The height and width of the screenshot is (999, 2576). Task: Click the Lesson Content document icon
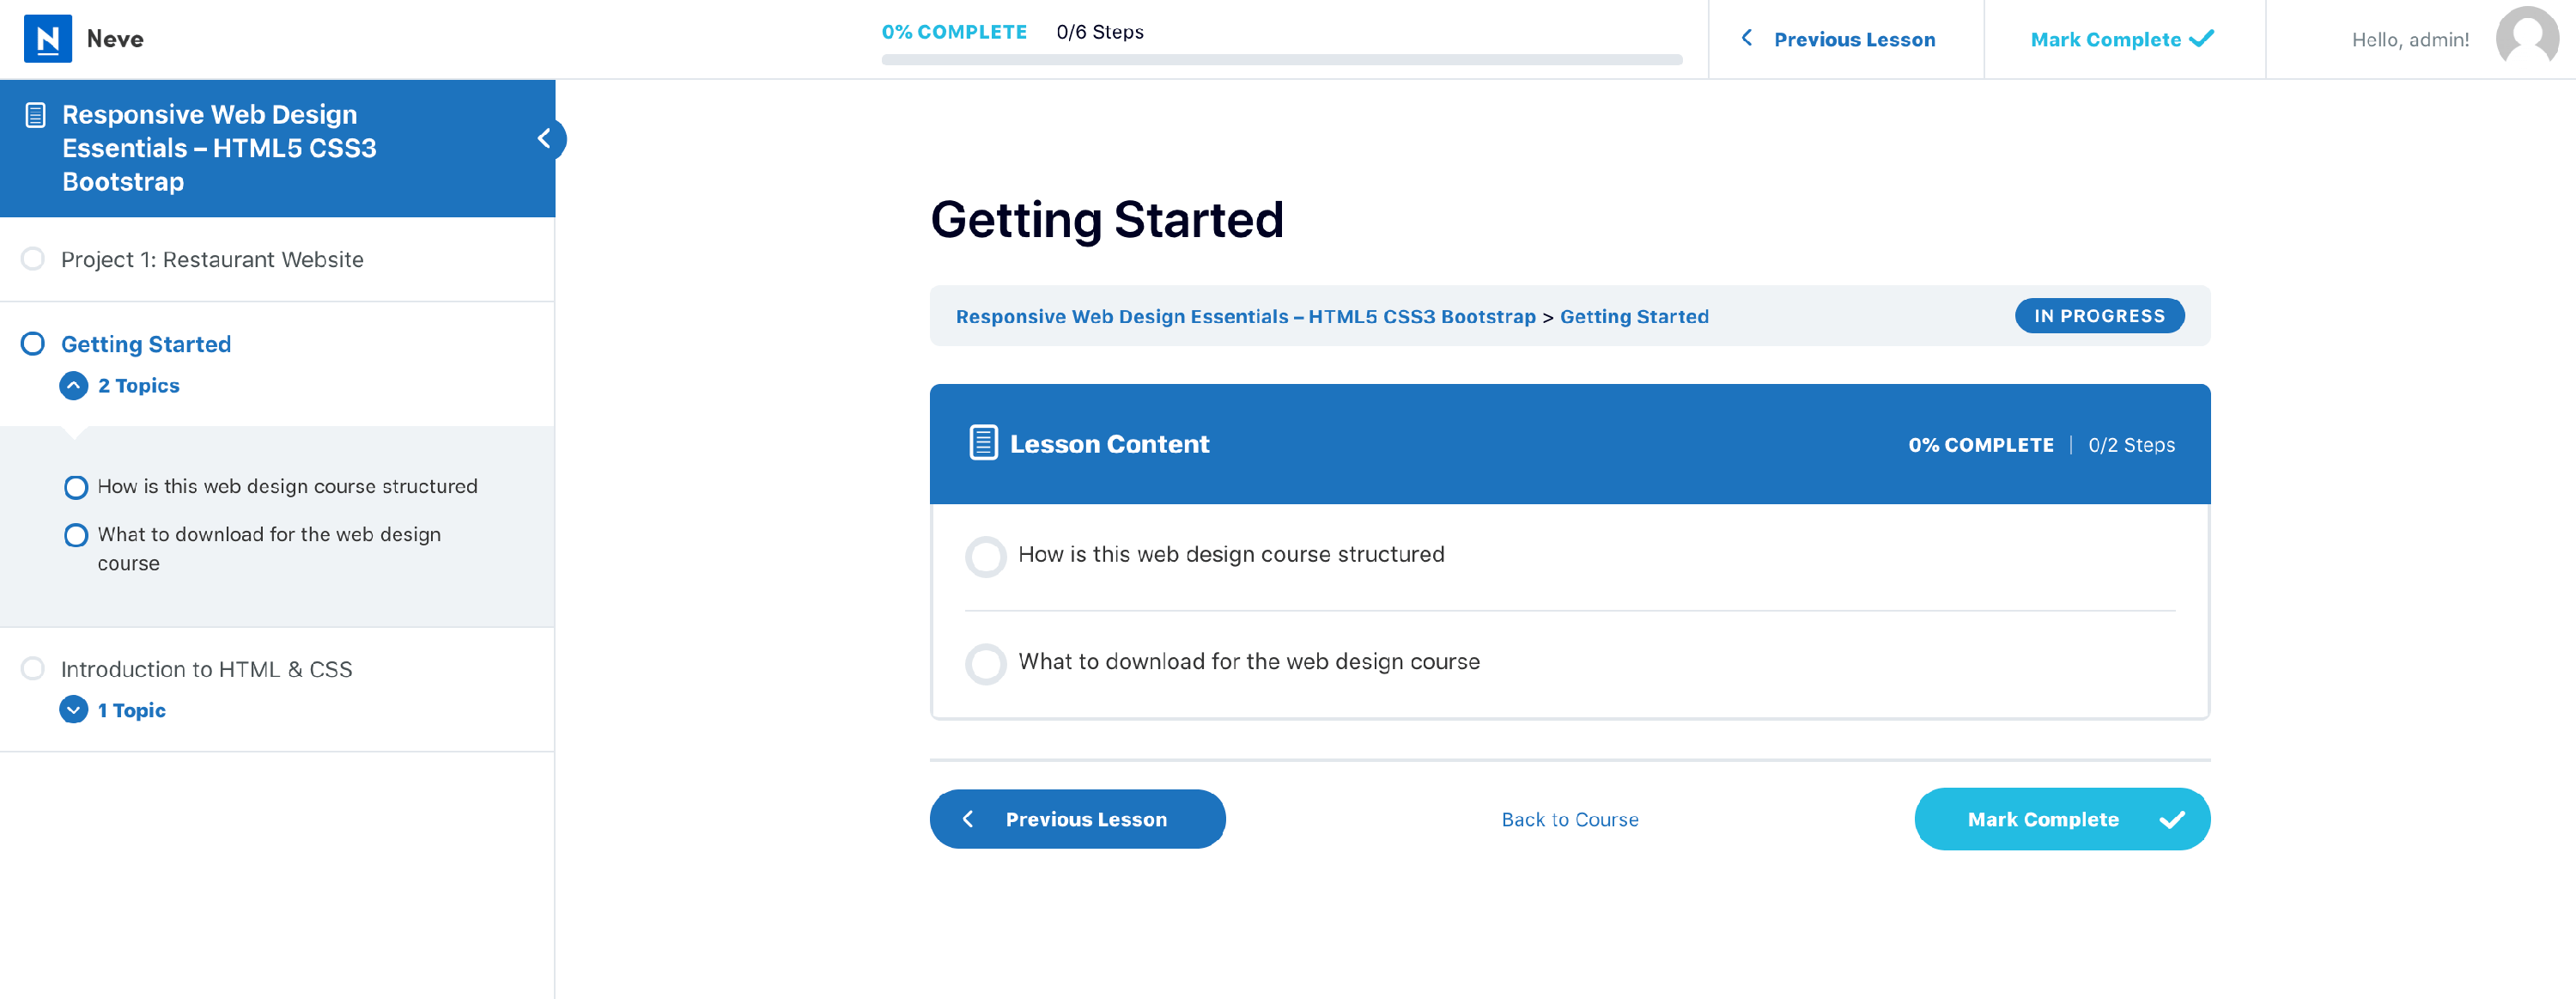pos(983,443)
